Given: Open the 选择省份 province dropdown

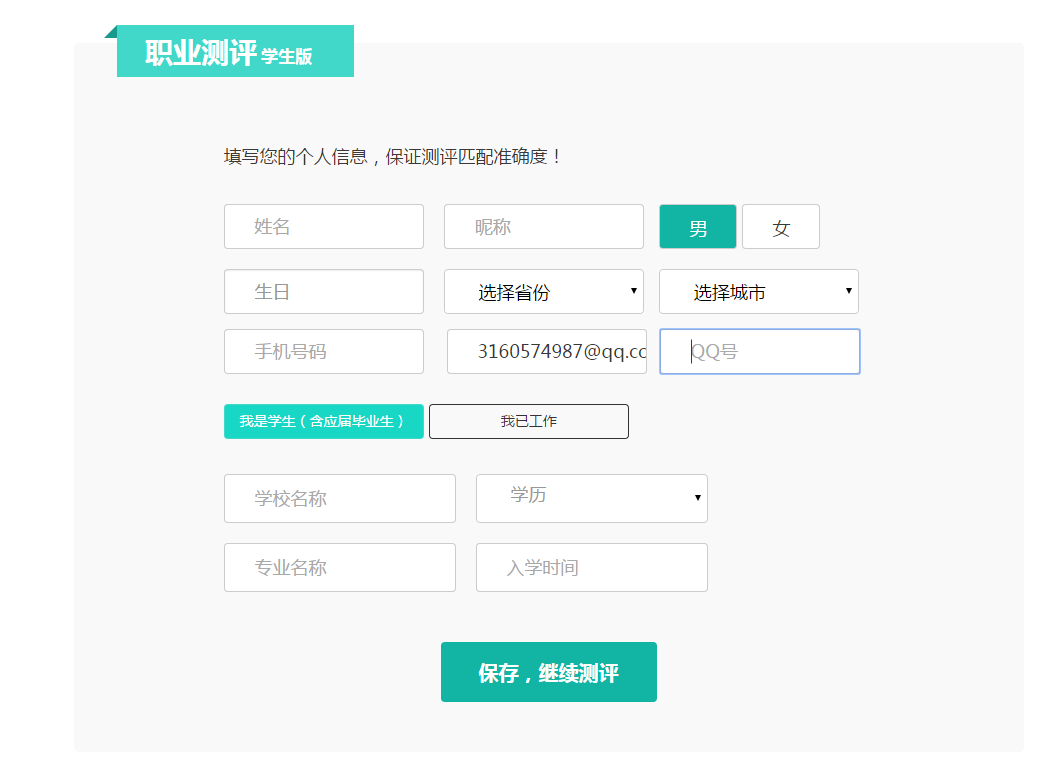Looking at the screenshot, I should (x=543, y=292).
